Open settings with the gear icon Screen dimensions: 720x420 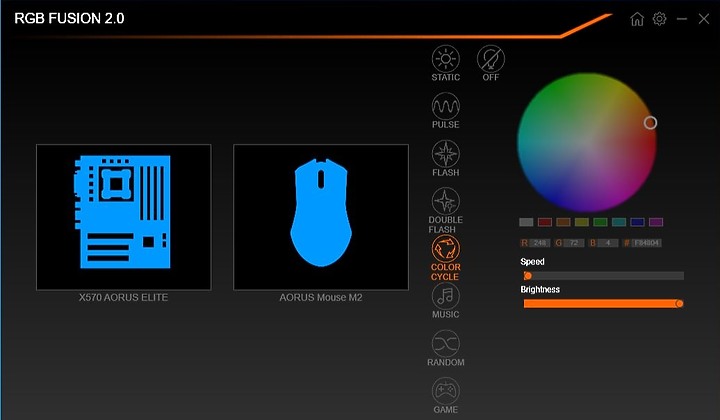click(659, 19)
